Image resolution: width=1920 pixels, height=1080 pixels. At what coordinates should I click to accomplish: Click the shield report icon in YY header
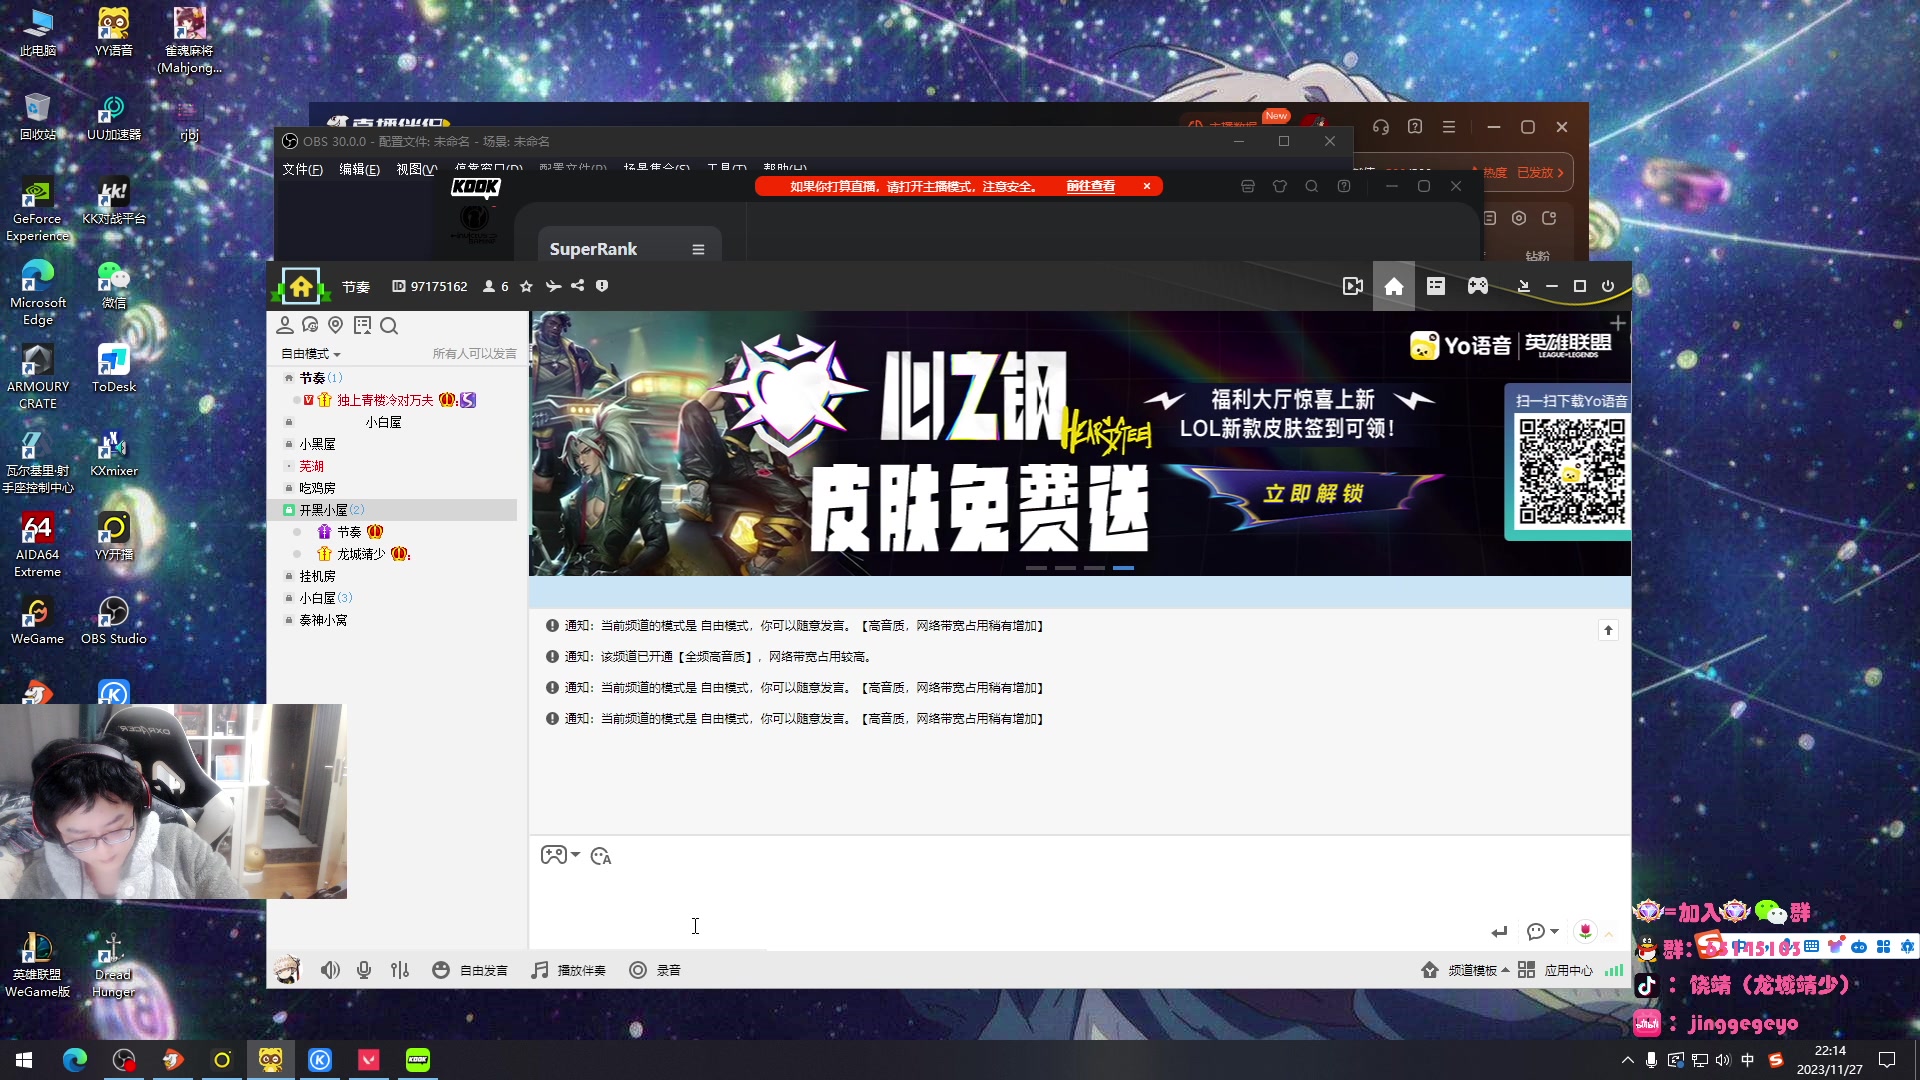(602, 286)
